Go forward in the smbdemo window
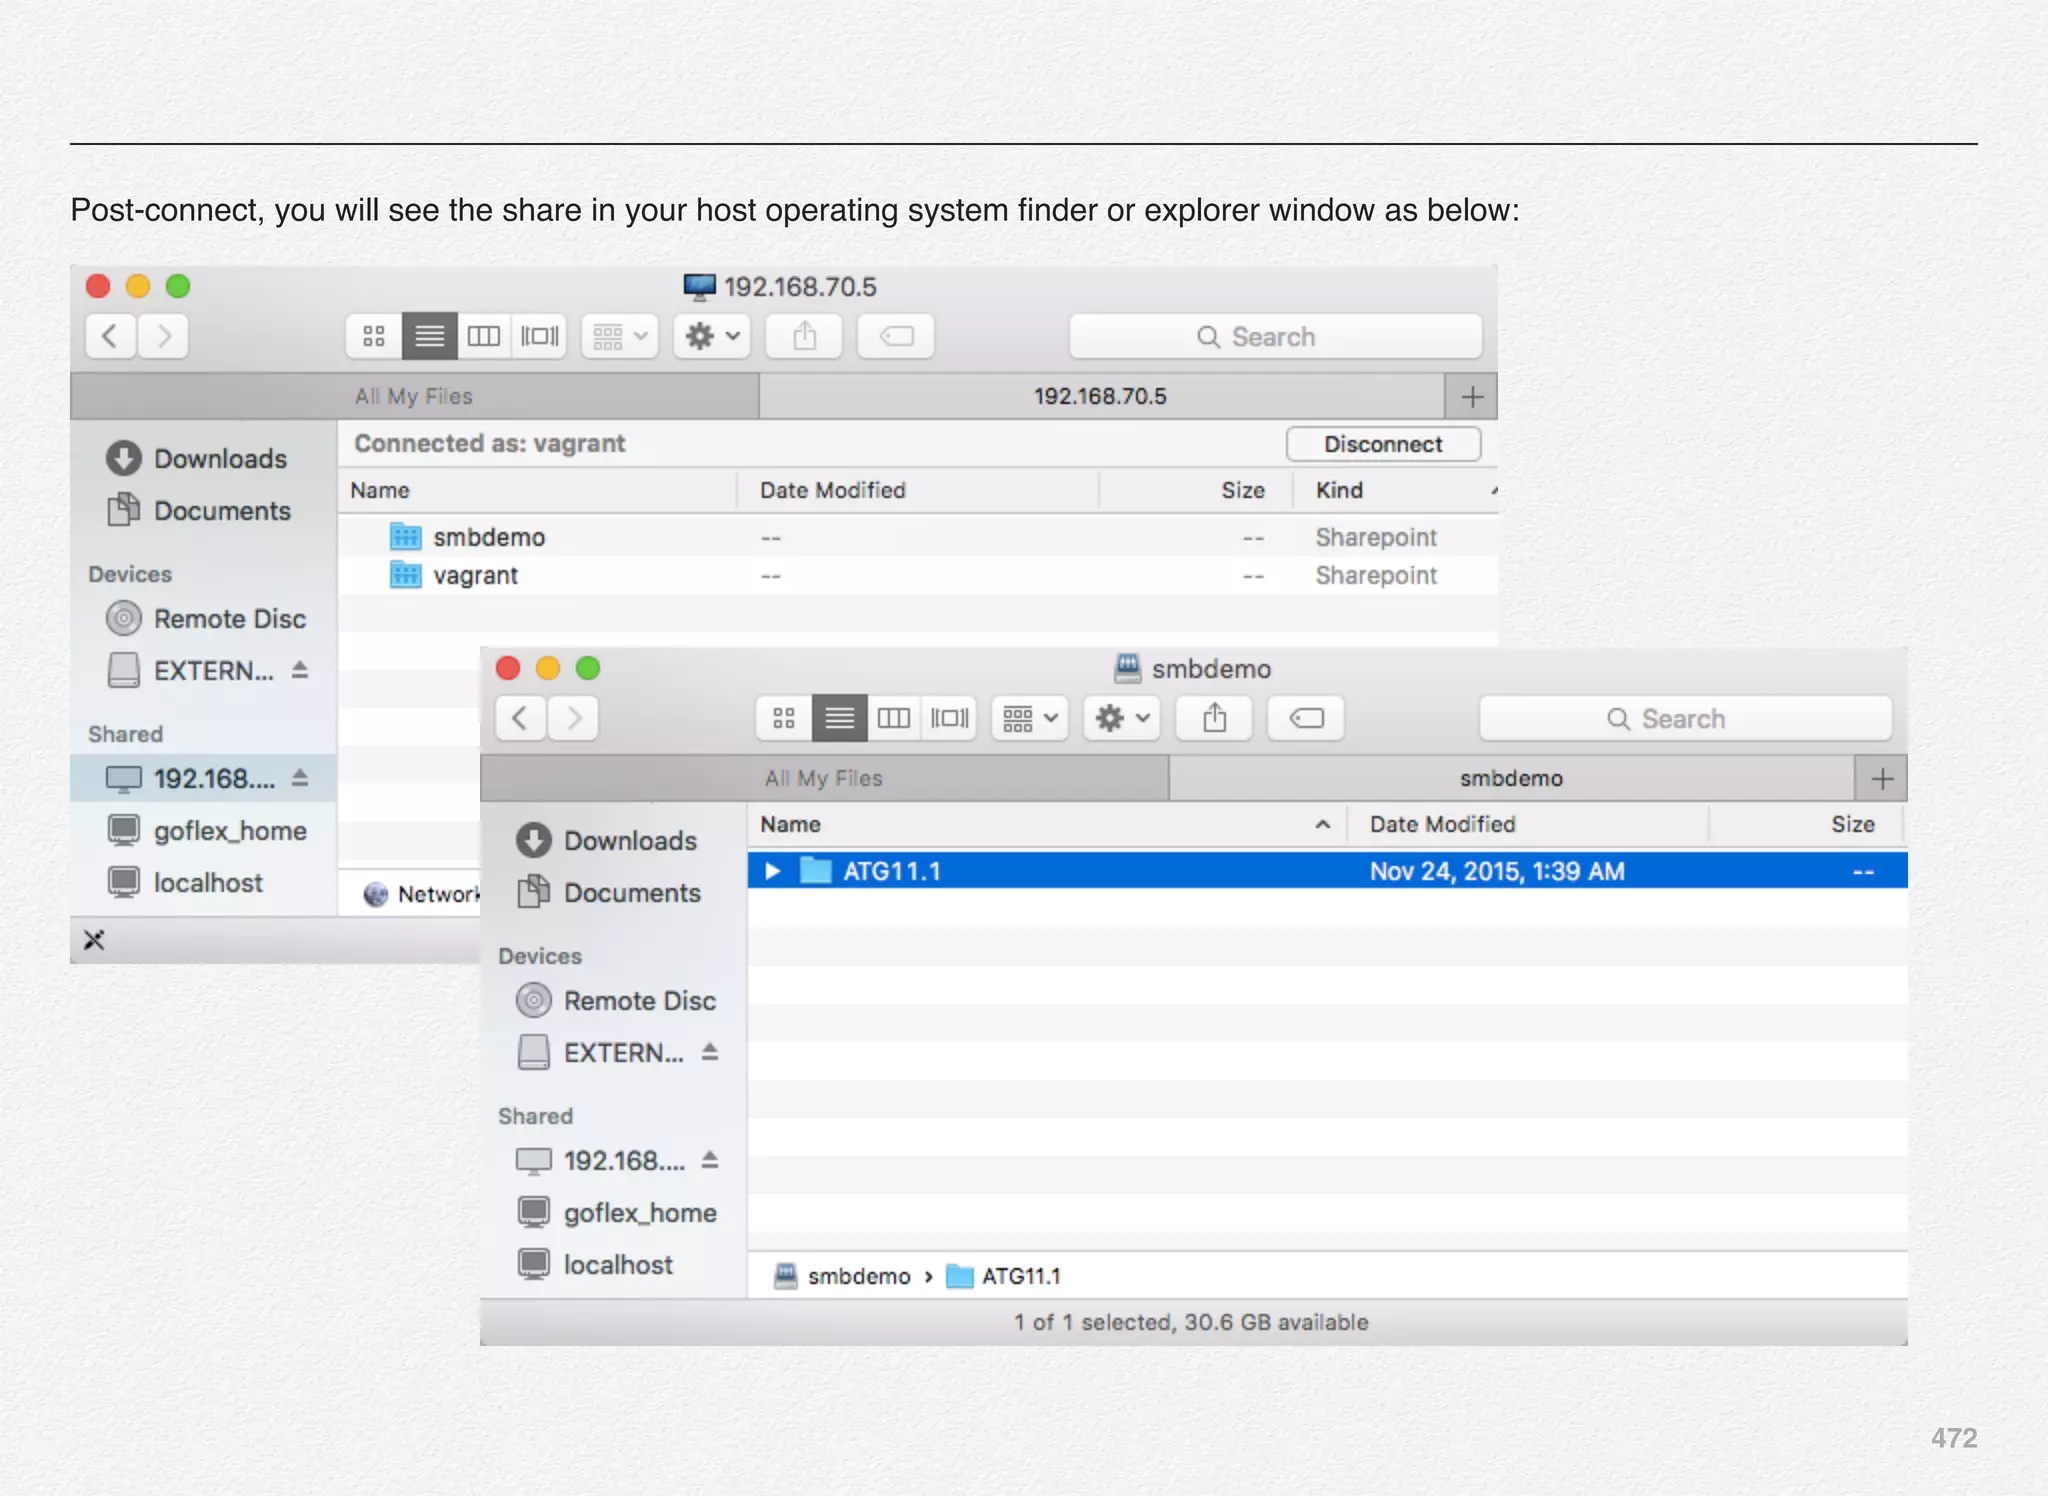 (573, 718)
